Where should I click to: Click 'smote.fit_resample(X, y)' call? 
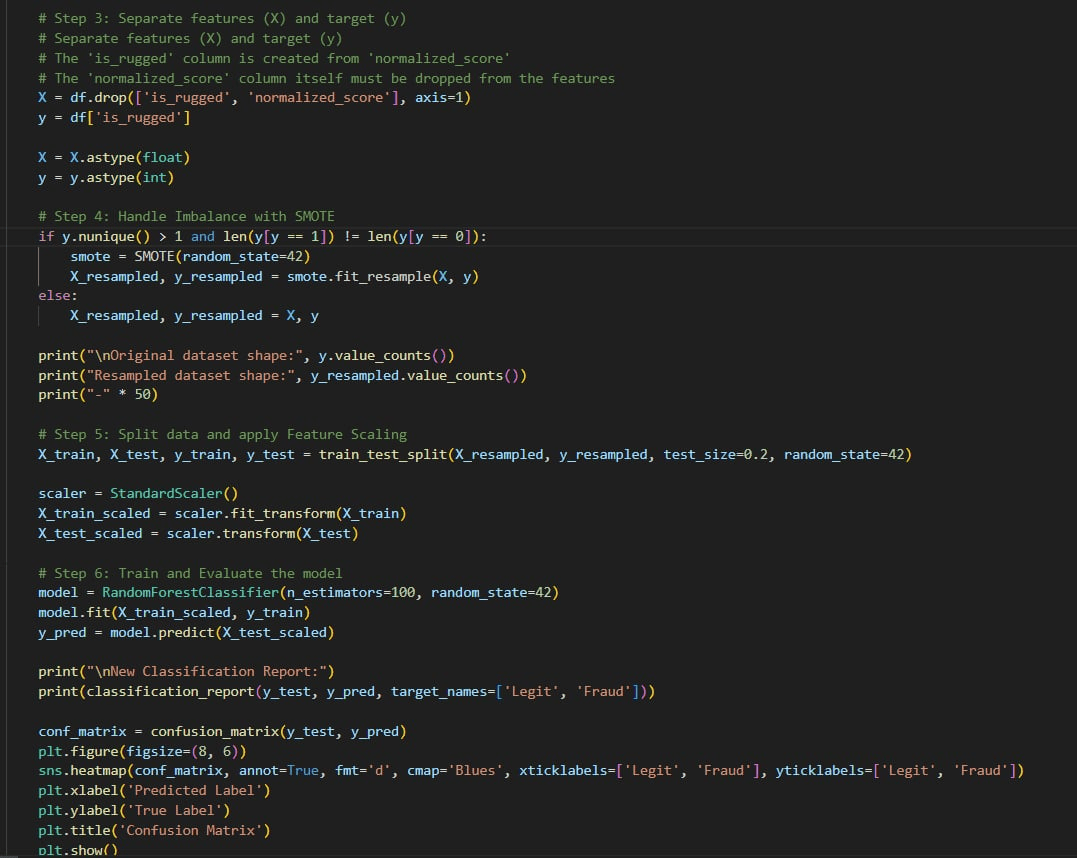tap(383, 276)
